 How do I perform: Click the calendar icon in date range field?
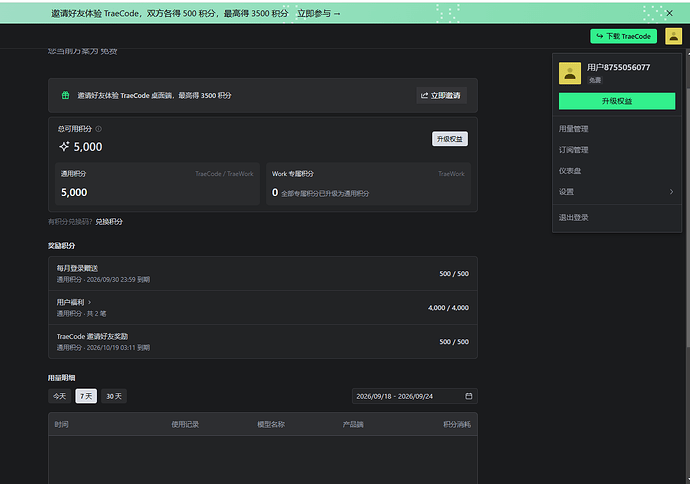click(468, 396)
